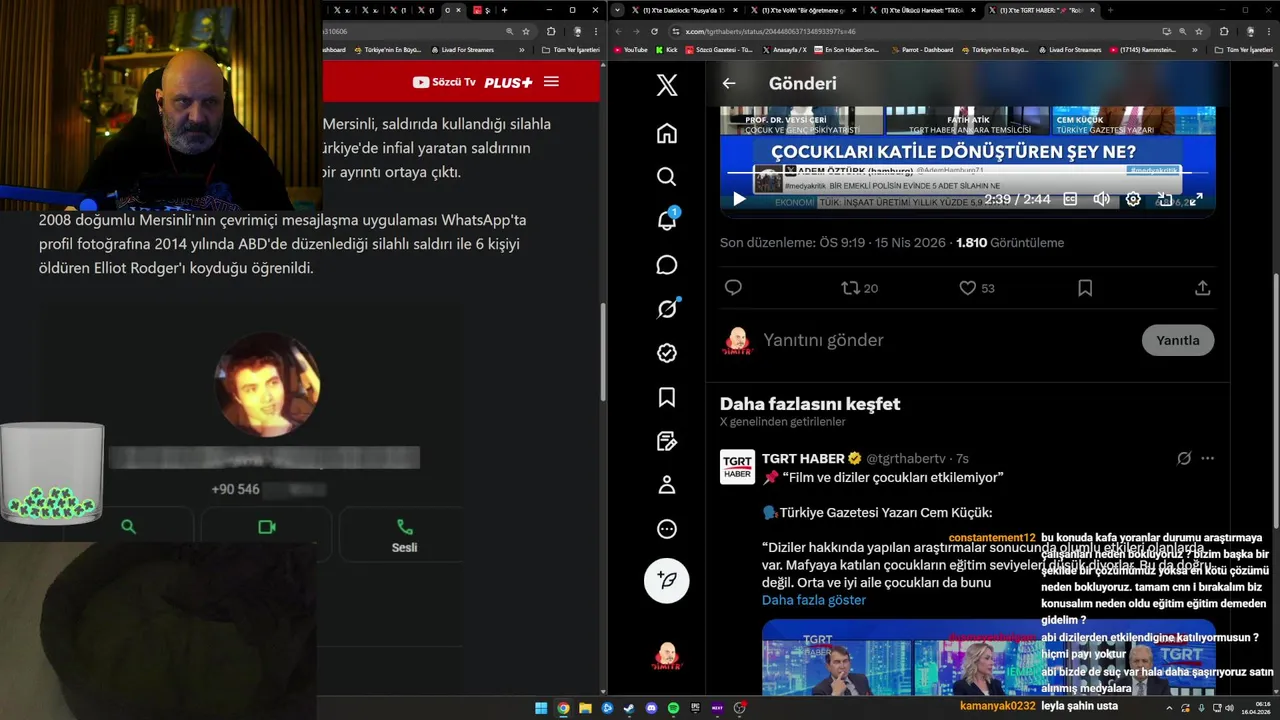Screen dimensions: 1280x720
Task: Open verified badge icon in X sidebar
Action: [x=667, y=353]
